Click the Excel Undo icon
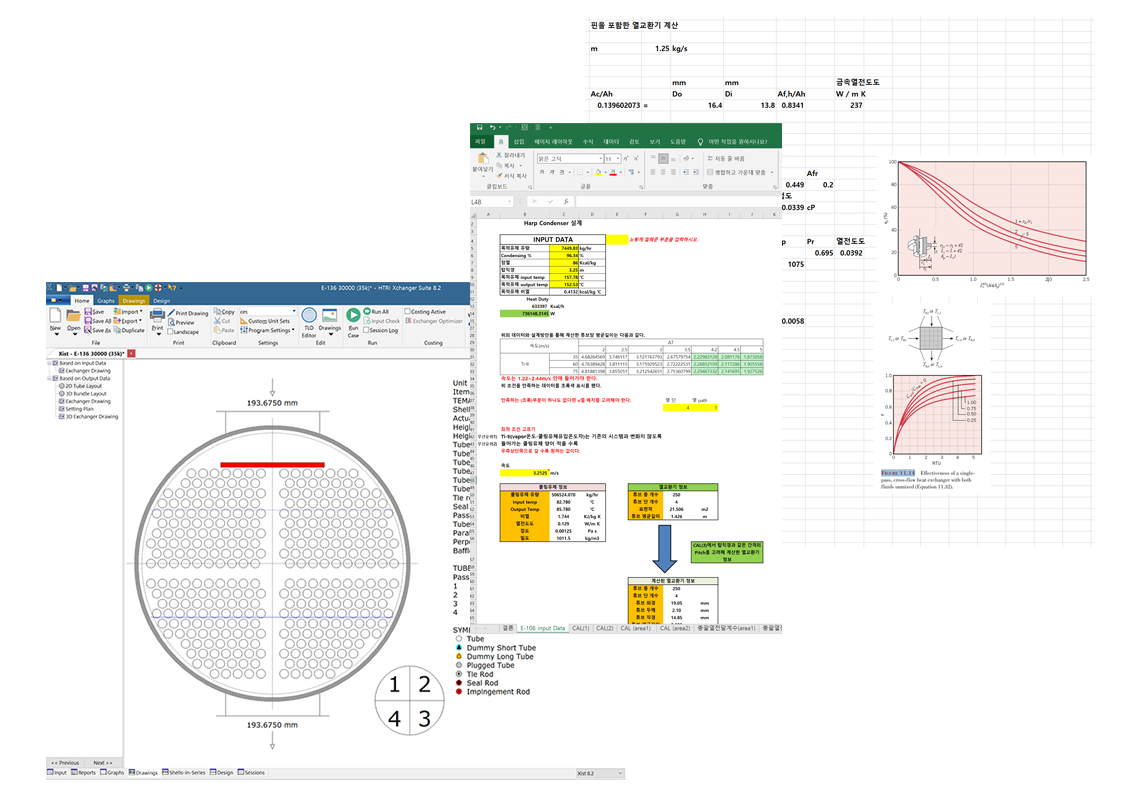 point(491,128)
